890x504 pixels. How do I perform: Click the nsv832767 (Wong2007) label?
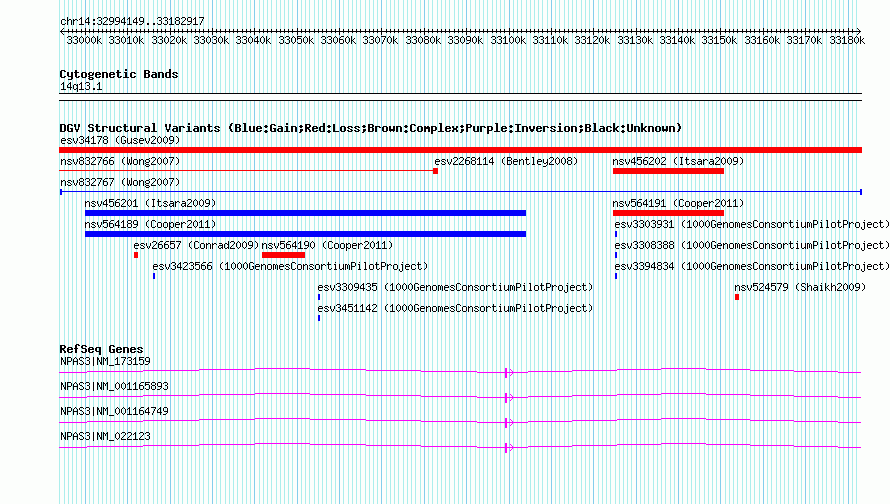[120, 182]
